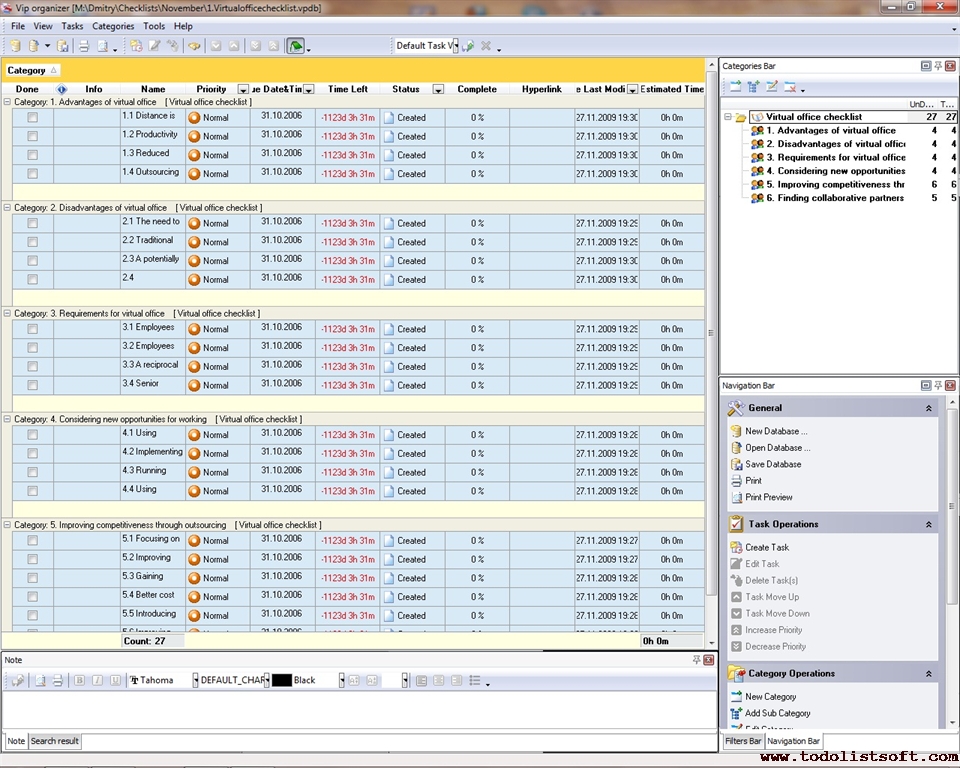Click the Edit Category icon in Categories Bar
960x768 pixels.
771,88
